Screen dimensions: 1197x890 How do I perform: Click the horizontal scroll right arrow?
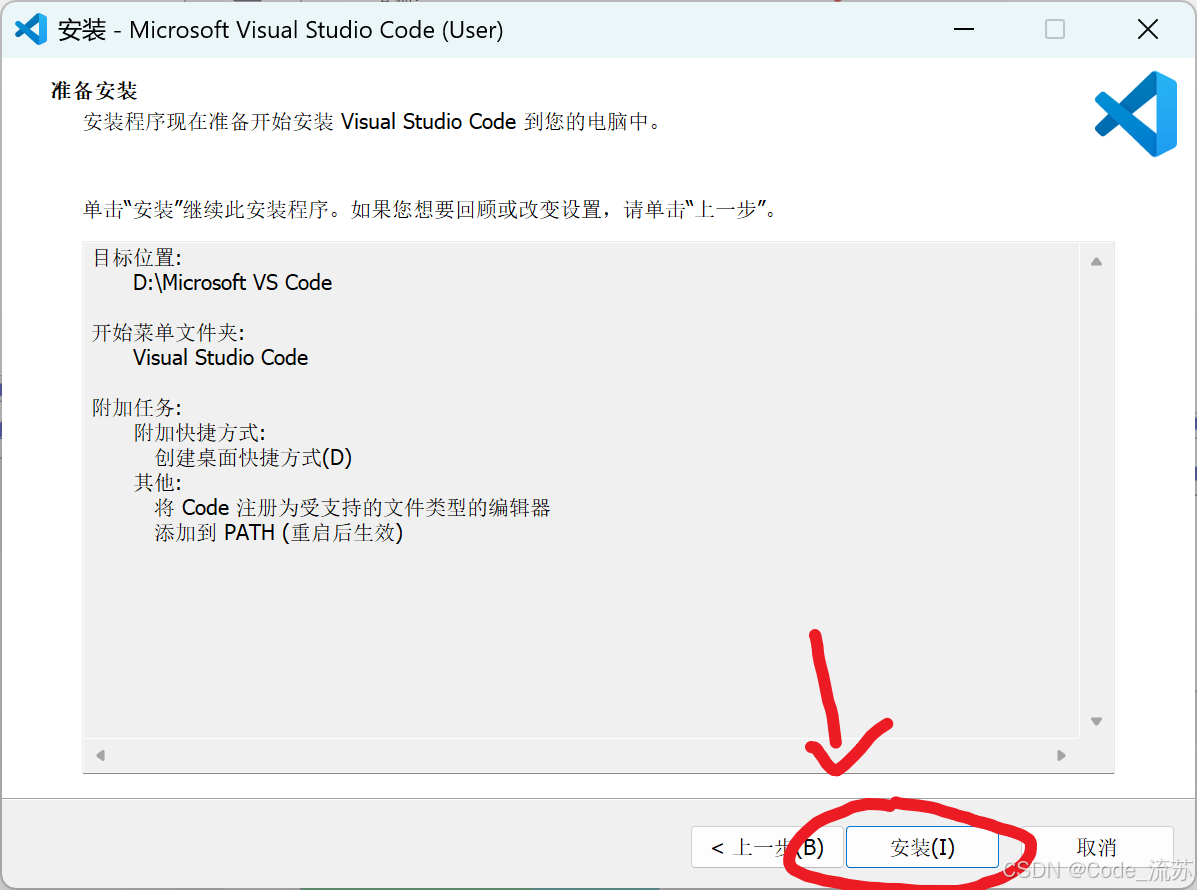point(1061,756)
